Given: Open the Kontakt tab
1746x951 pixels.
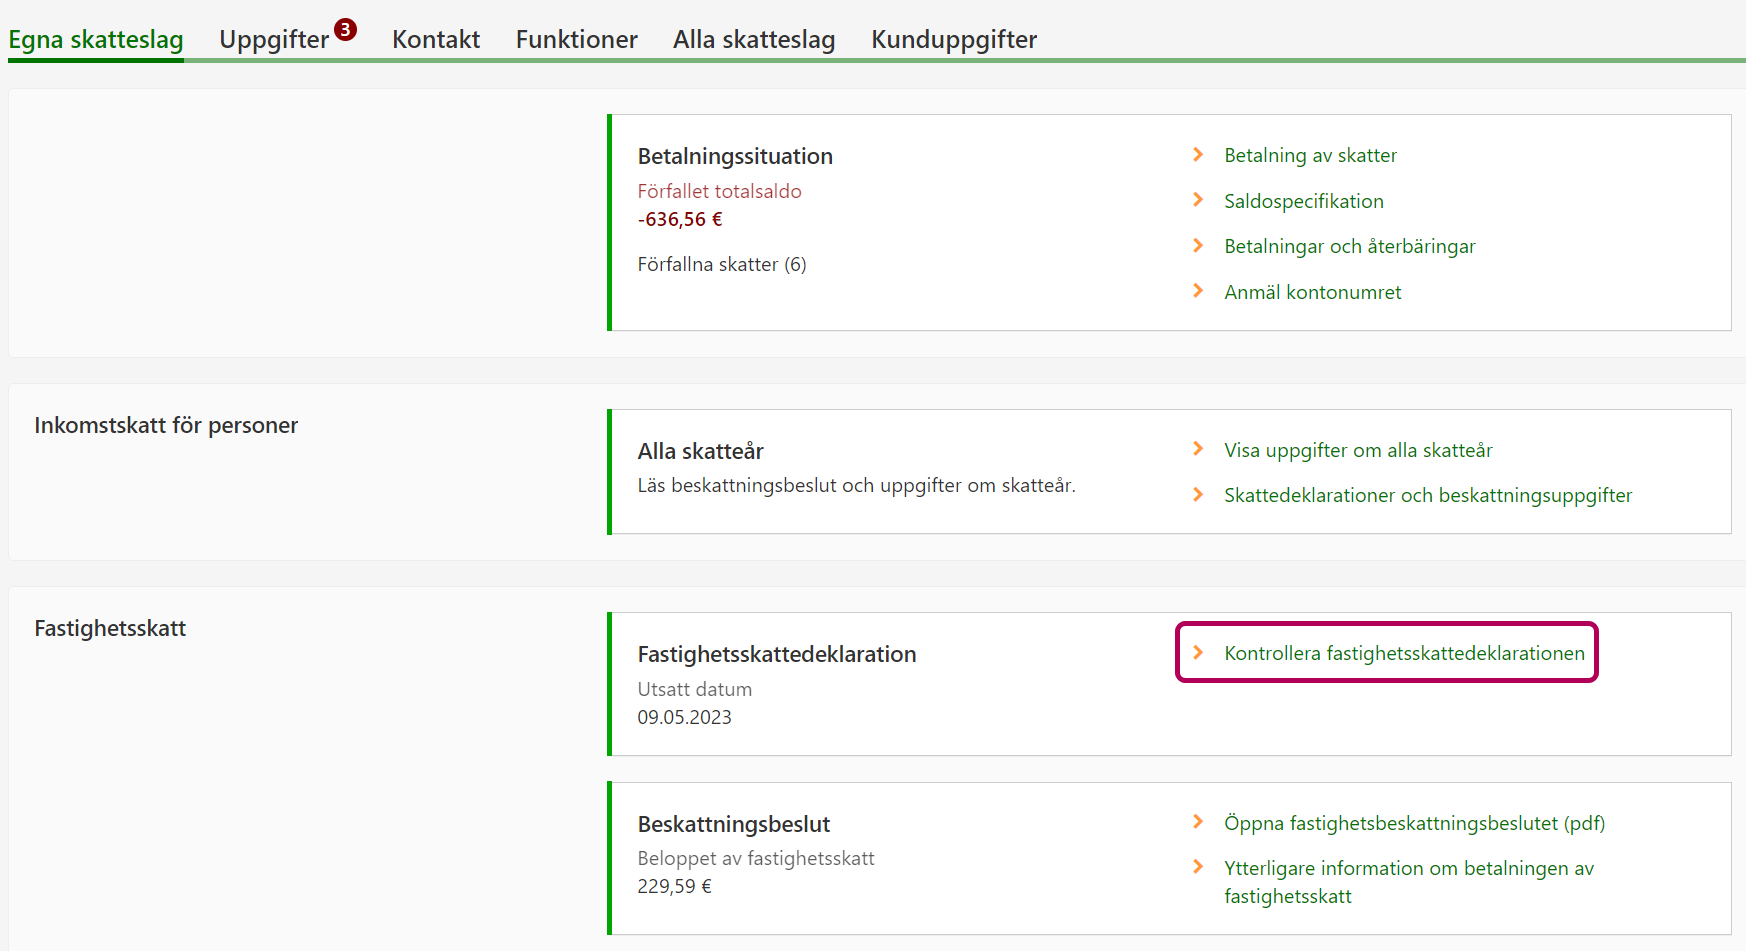Looking at the screenshot, I should [x=436, y=40].
